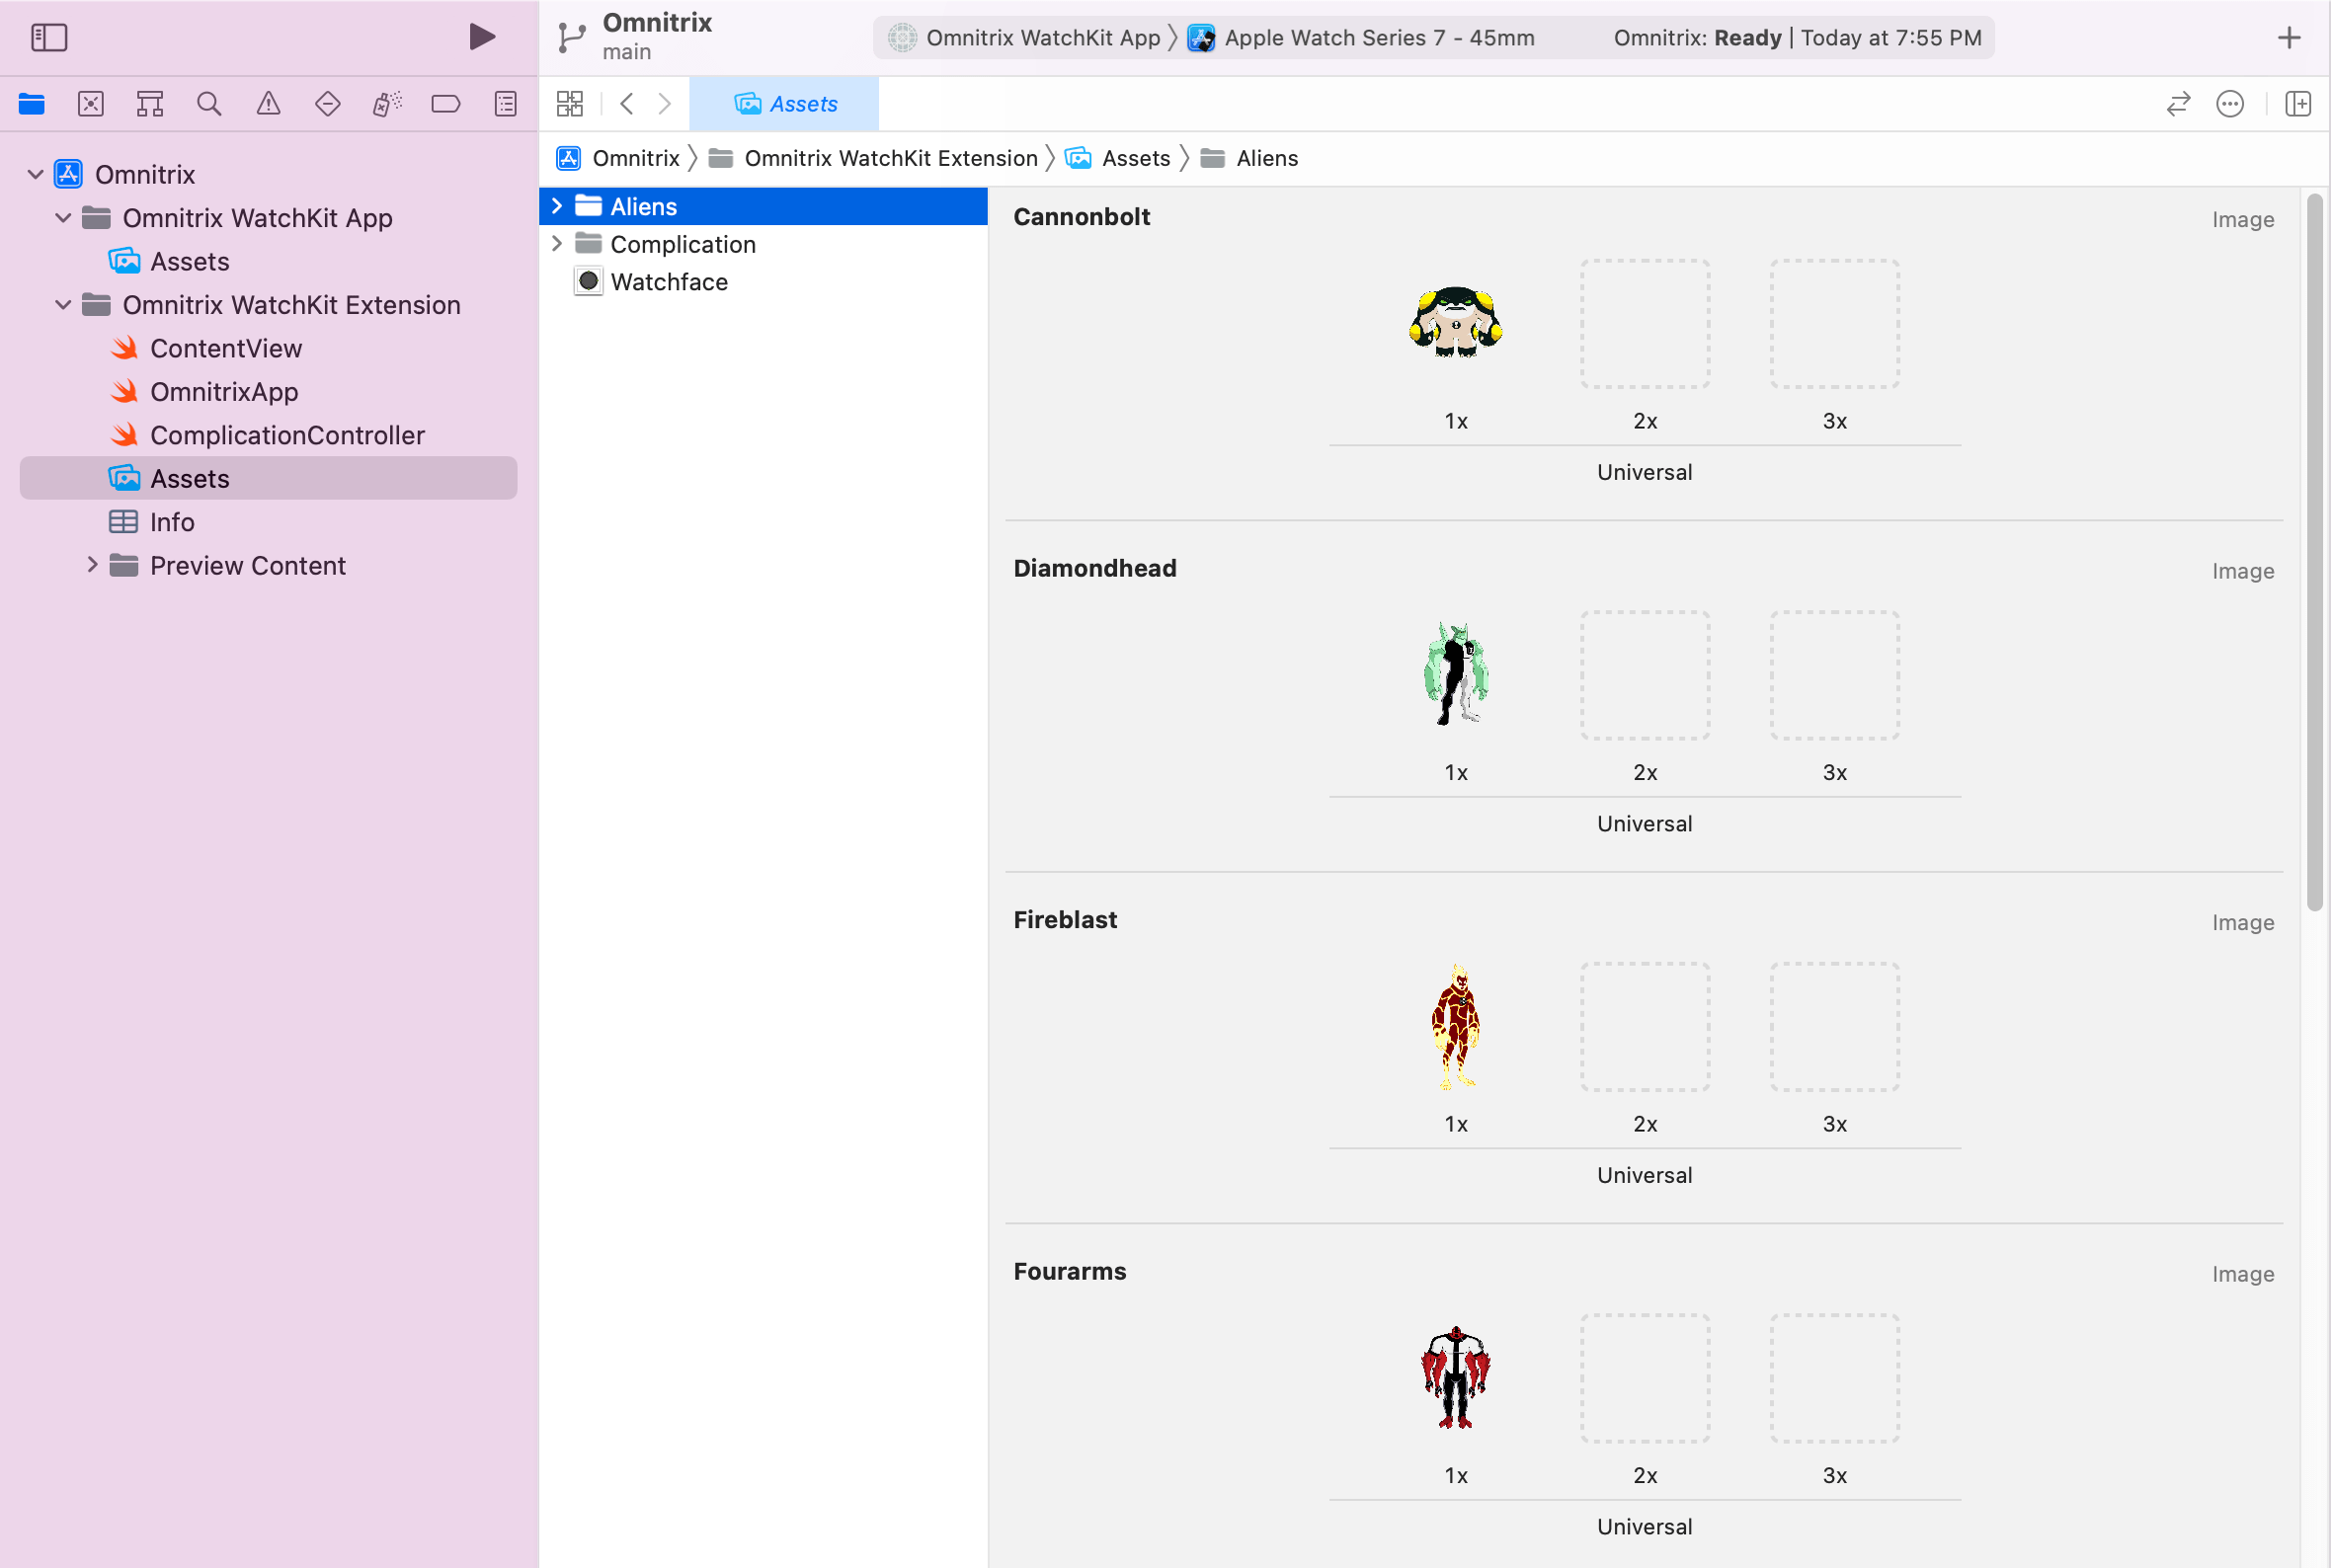Image resolution: width=2331 pixels, height=1568 pixels.
Task: Expand the Aliens asset folder
Action: 557,206
